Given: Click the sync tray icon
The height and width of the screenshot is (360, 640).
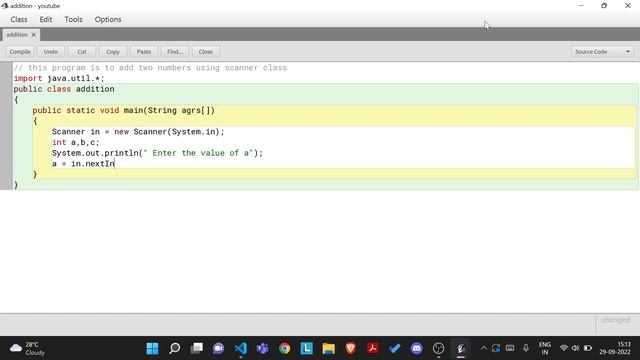Looking at the screenshot, I should coord(496,348).
